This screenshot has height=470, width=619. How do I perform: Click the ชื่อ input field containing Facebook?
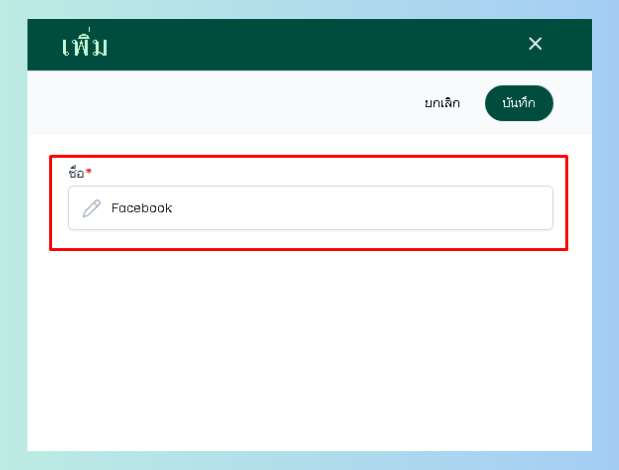tap(310, 208)
